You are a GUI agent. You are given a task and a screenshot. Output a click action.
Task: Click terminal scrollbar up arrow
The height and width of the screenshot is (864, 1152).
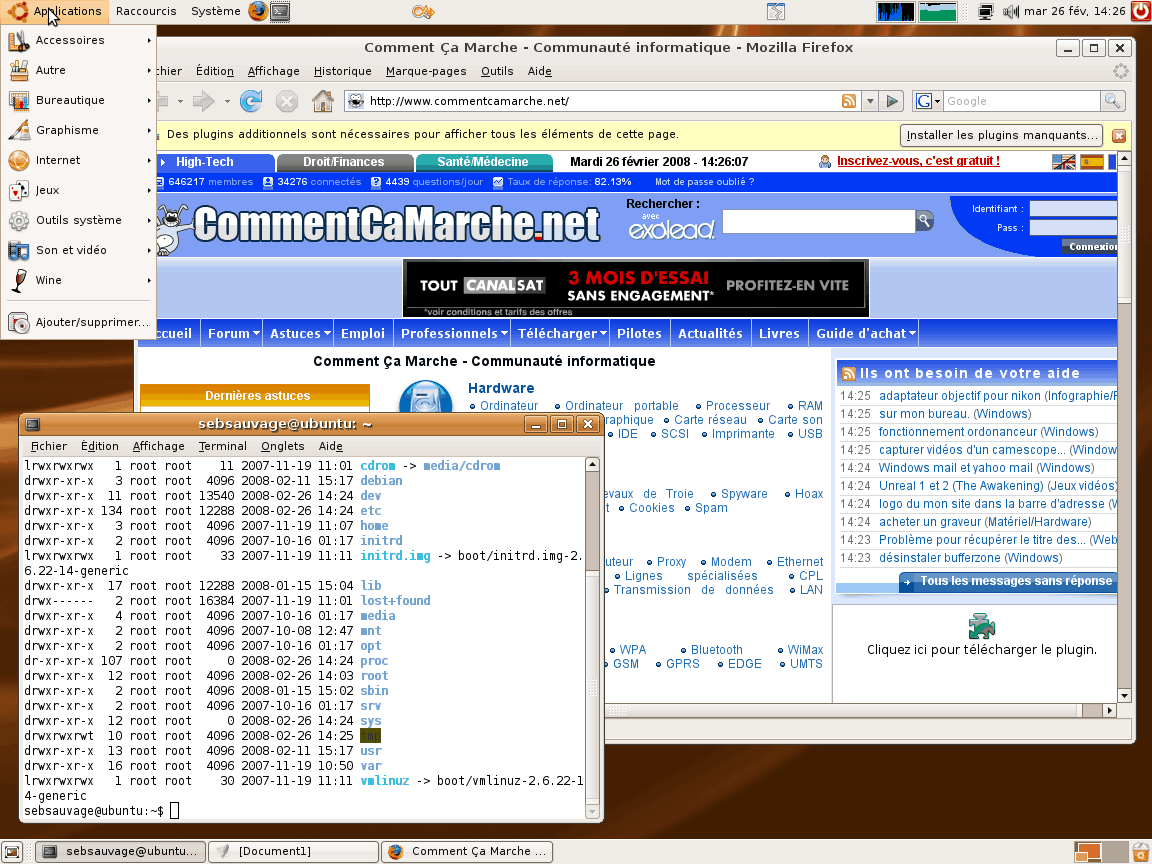[x=592, y=465]
